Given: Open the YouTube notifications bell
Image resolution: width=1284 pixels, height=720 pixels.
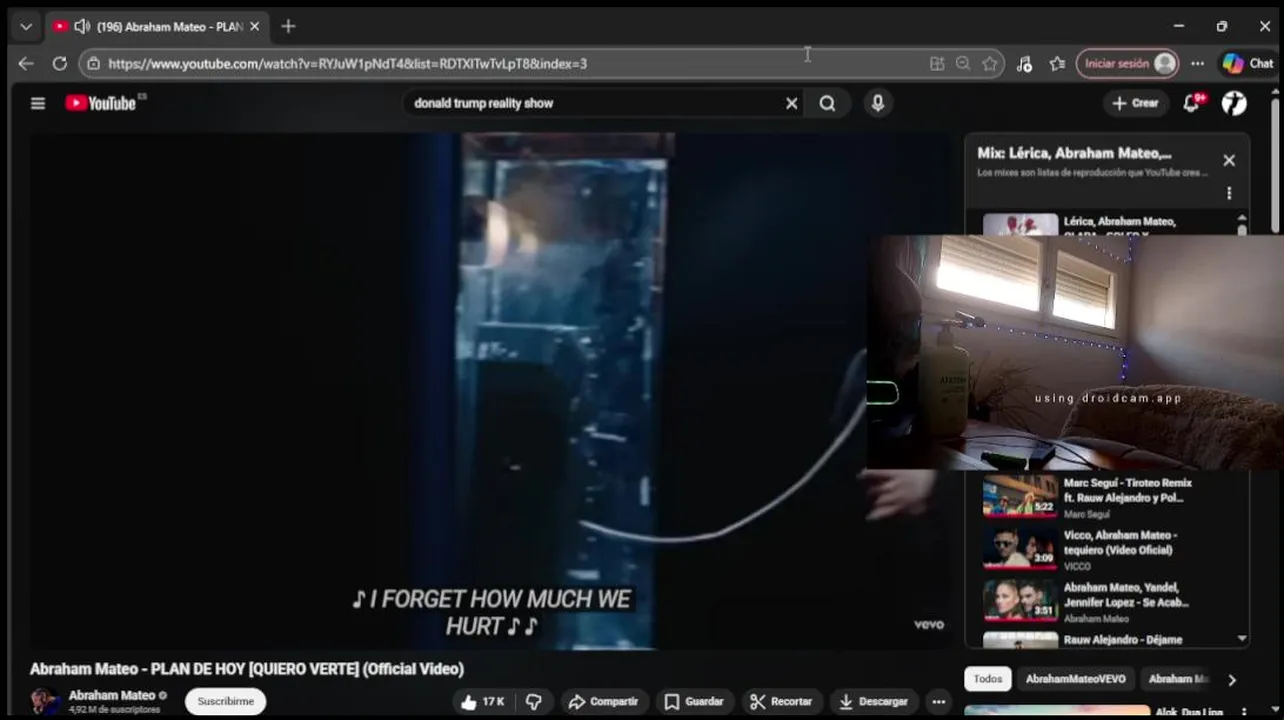Looking at the screenshot, I should tap(1191, 103).
